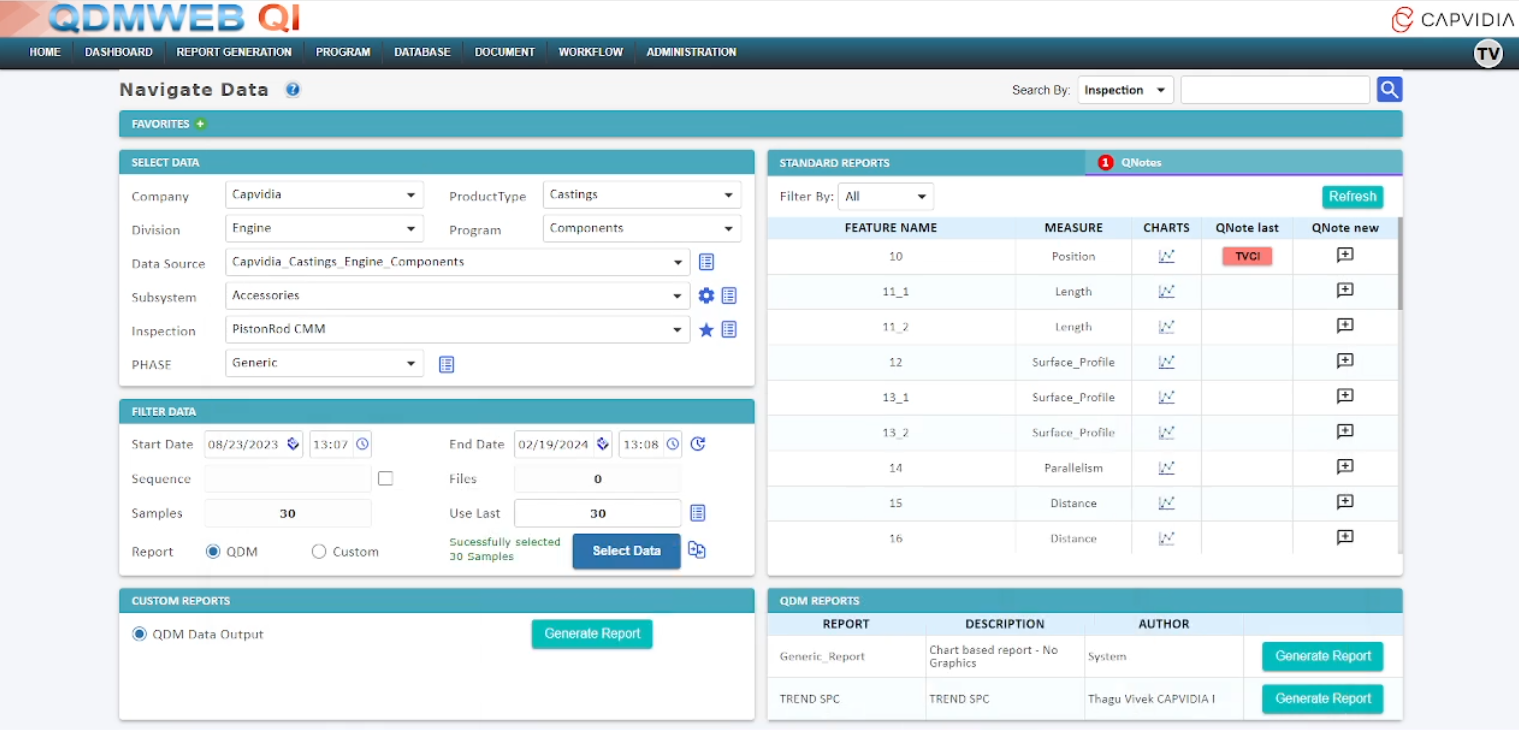The image size is (1519, 730).
Task: Generate the custom QDM Data Output report
Action: click(592, 634)
